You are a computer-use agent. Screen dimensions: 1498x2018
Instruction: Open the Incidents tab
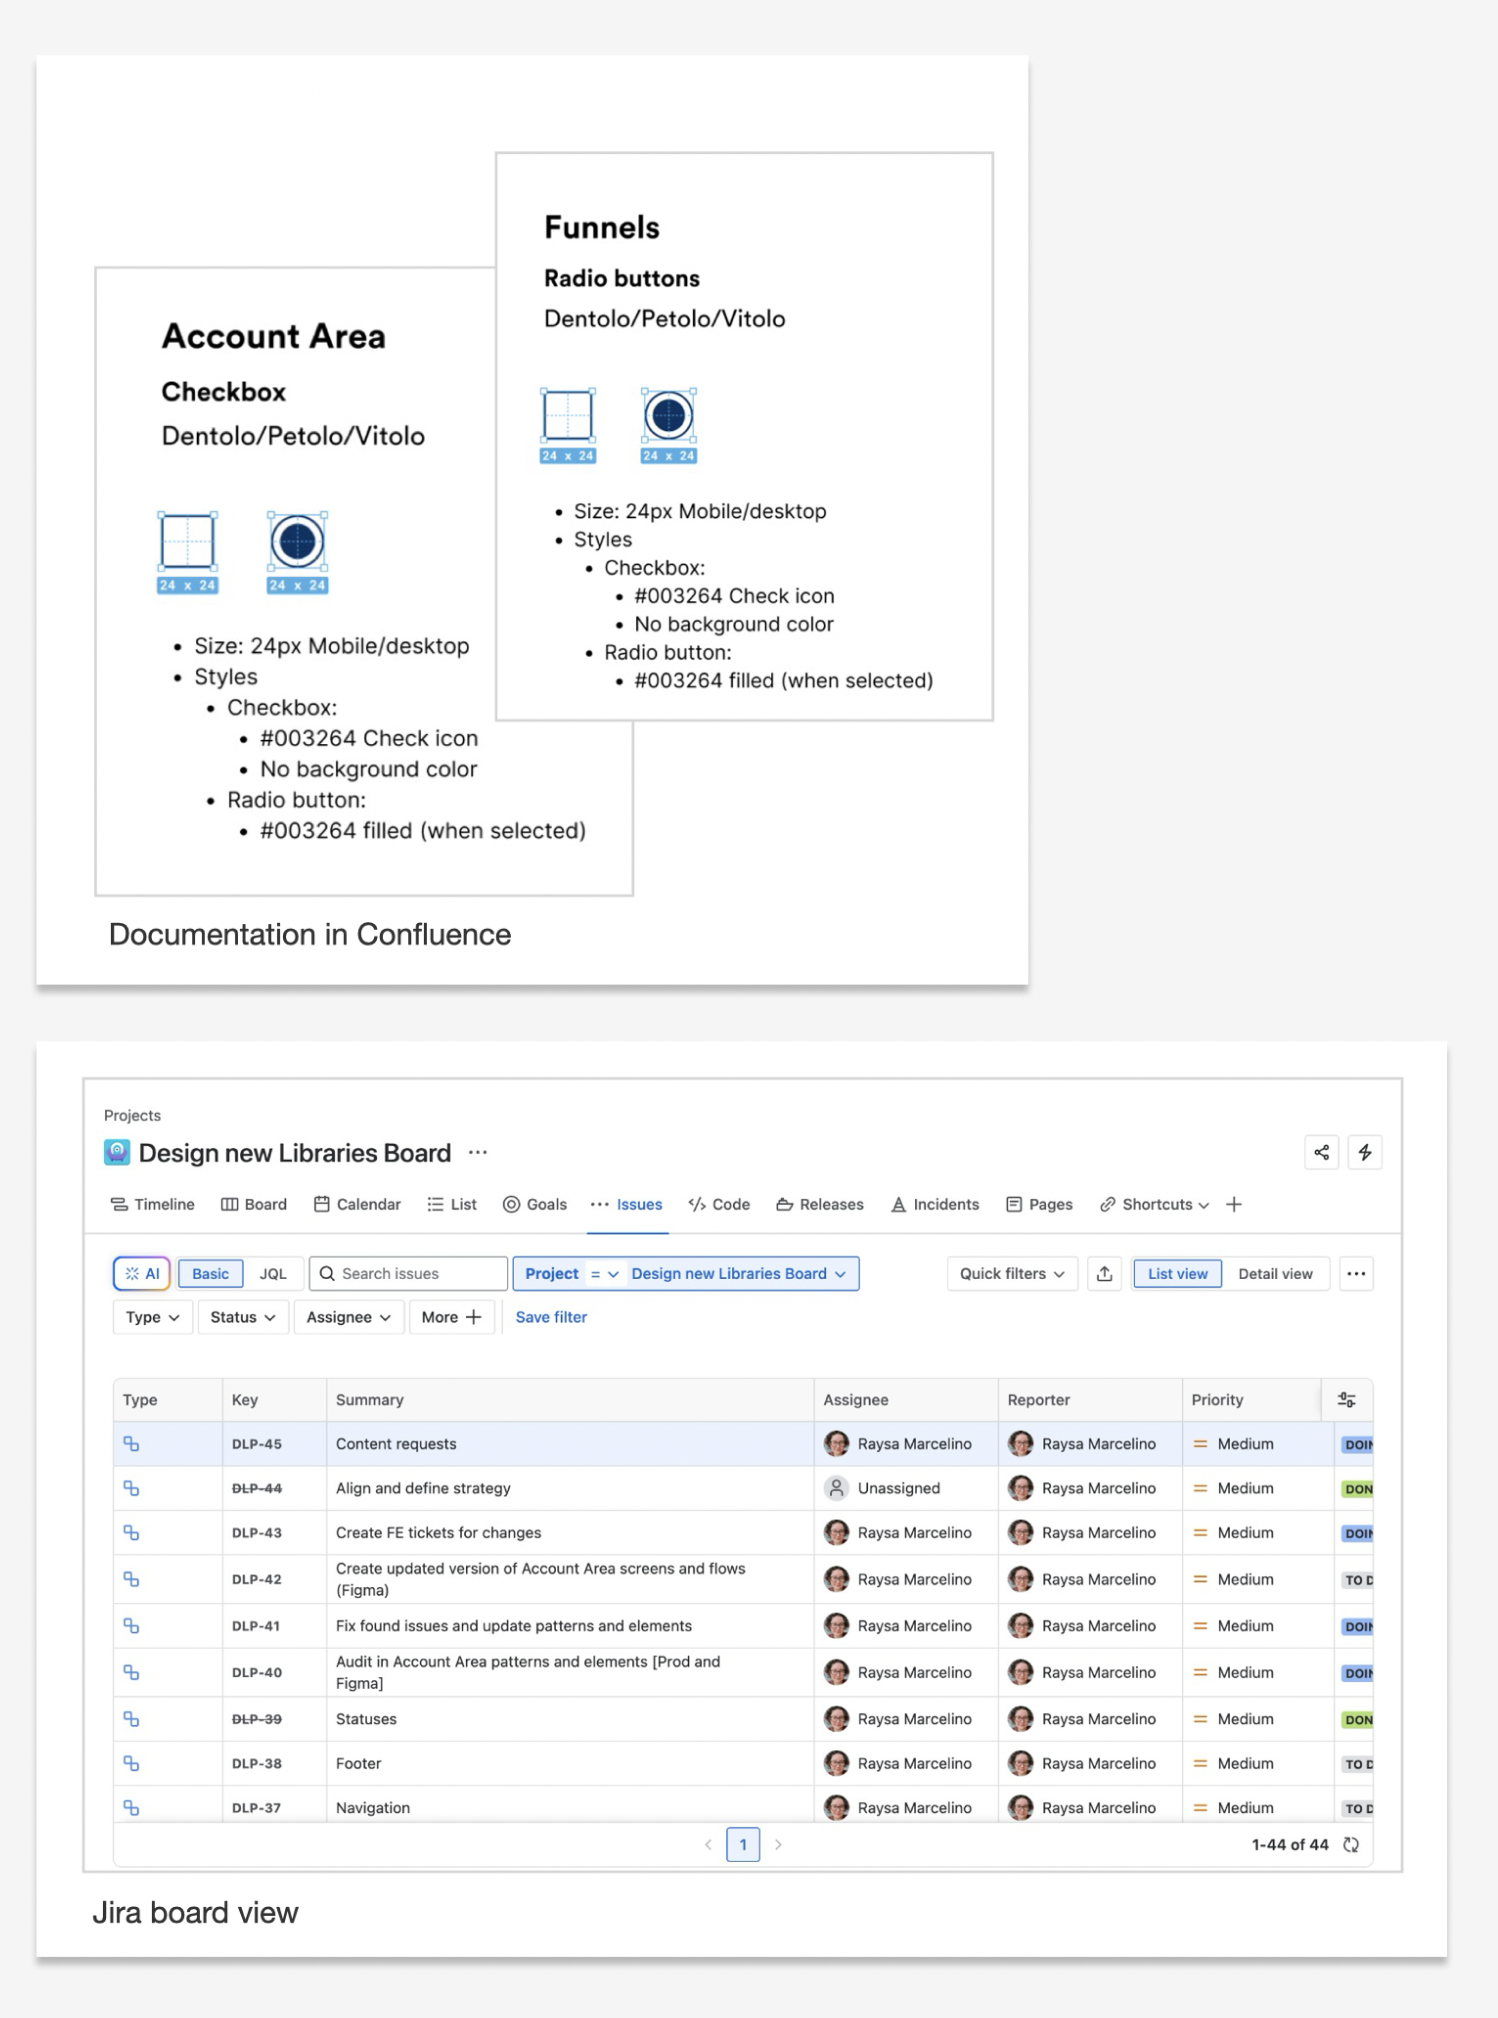pos(935,1204)
